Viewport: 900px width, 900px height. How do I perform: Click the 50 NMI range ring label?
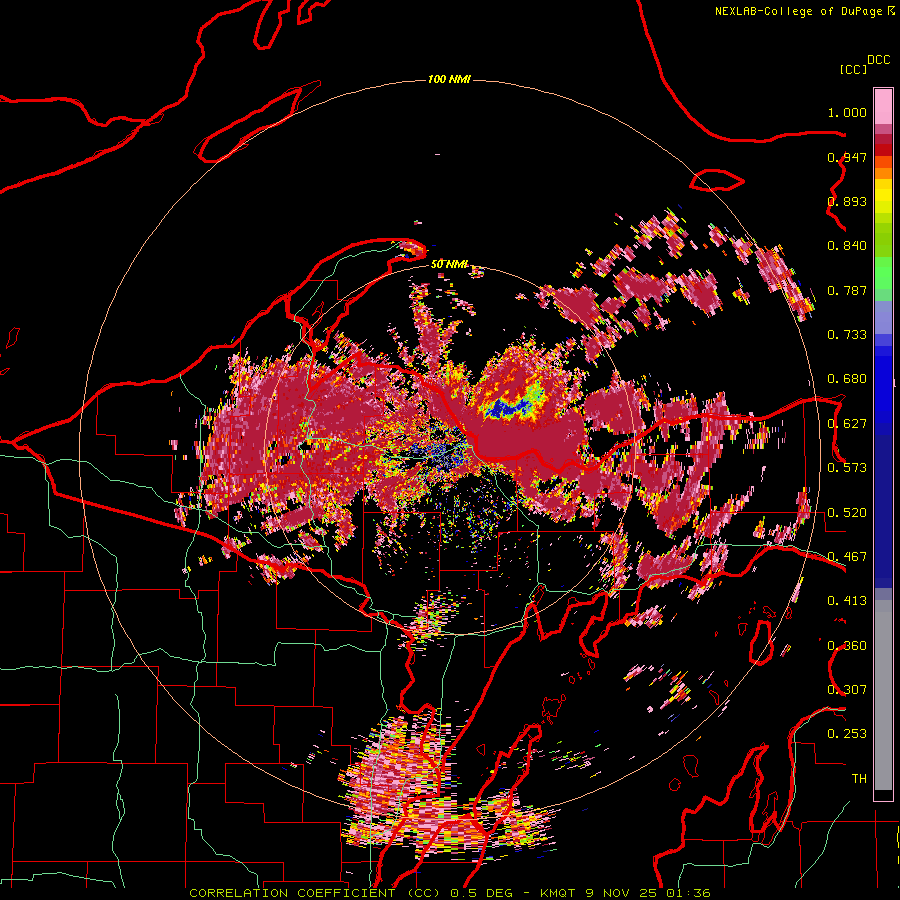click(449, 264)
